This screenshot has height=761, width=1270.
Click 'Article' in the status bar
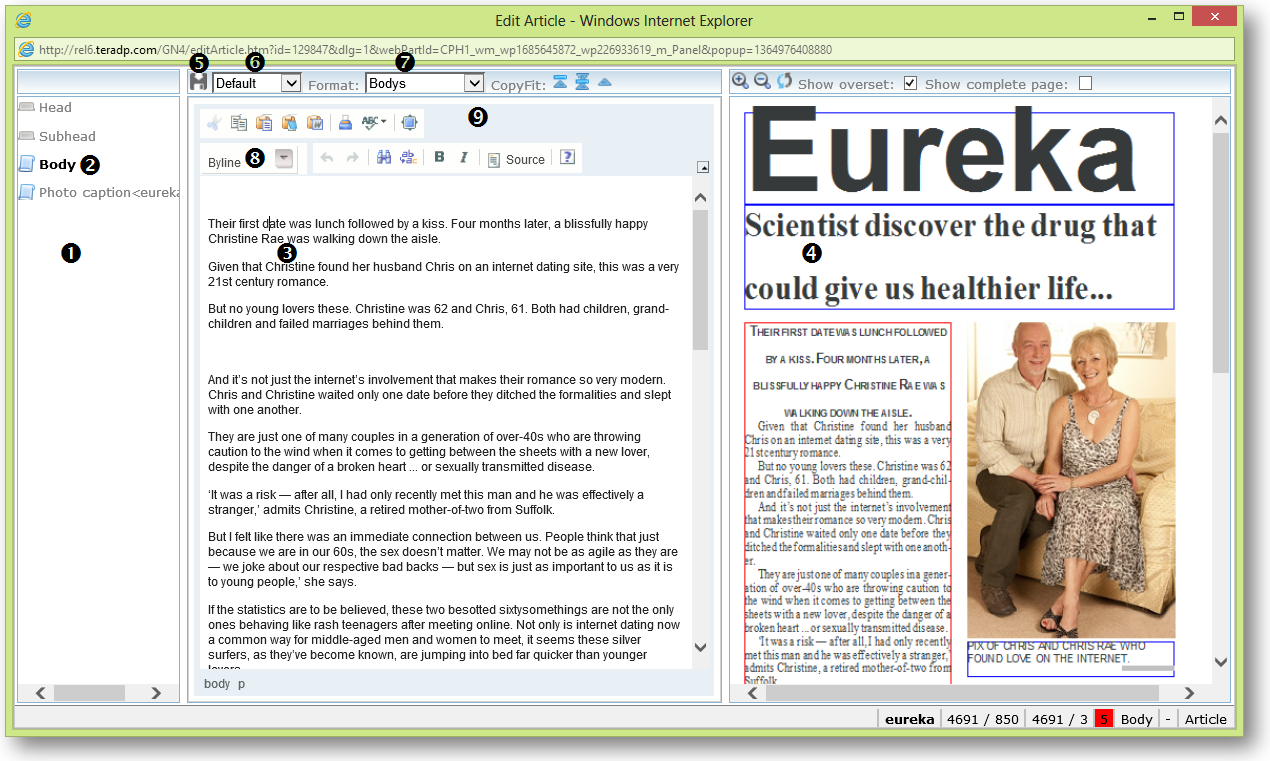[x=1205, y=719]
